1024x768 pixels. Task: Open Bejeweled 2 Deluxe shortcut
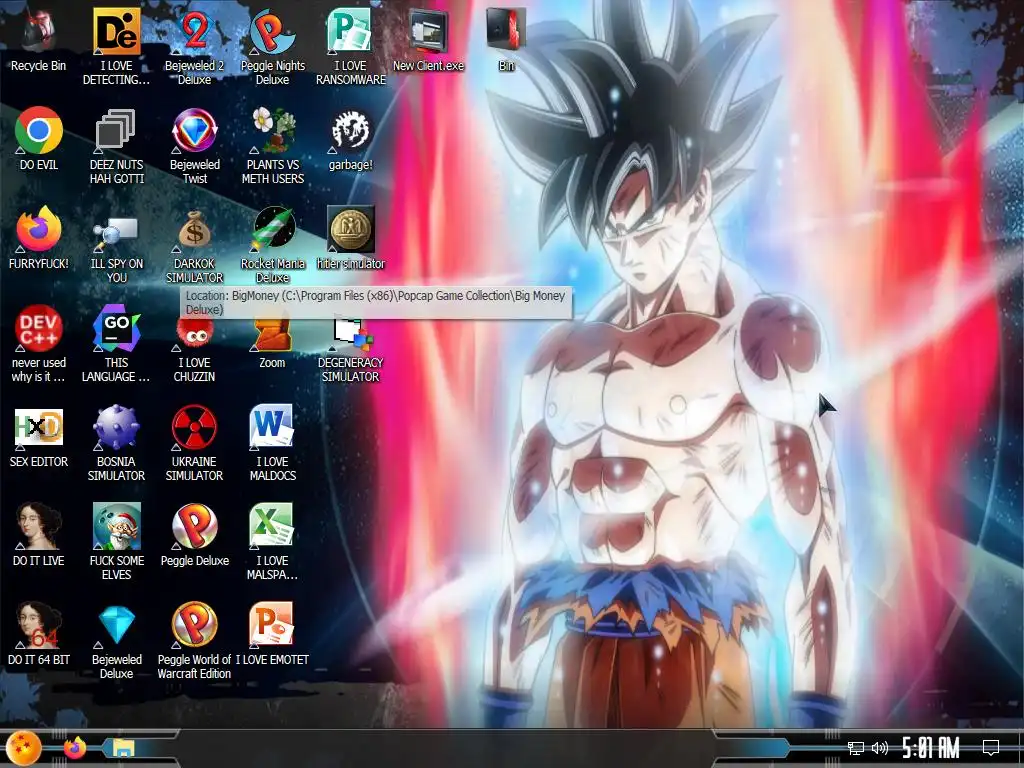194,46
